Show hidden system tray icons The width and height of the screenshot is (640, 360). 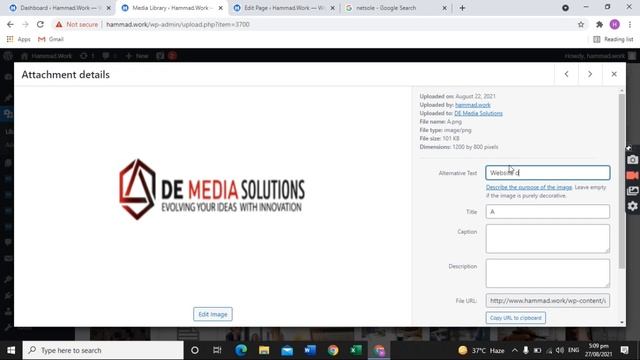pos(514,350)
